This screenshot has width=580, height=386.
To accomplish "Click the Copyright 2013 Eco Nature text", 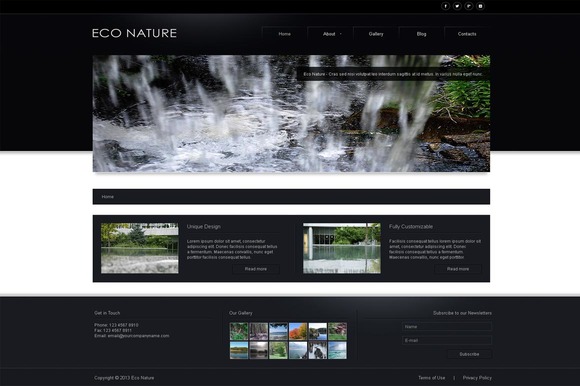I will coord(124,378).
